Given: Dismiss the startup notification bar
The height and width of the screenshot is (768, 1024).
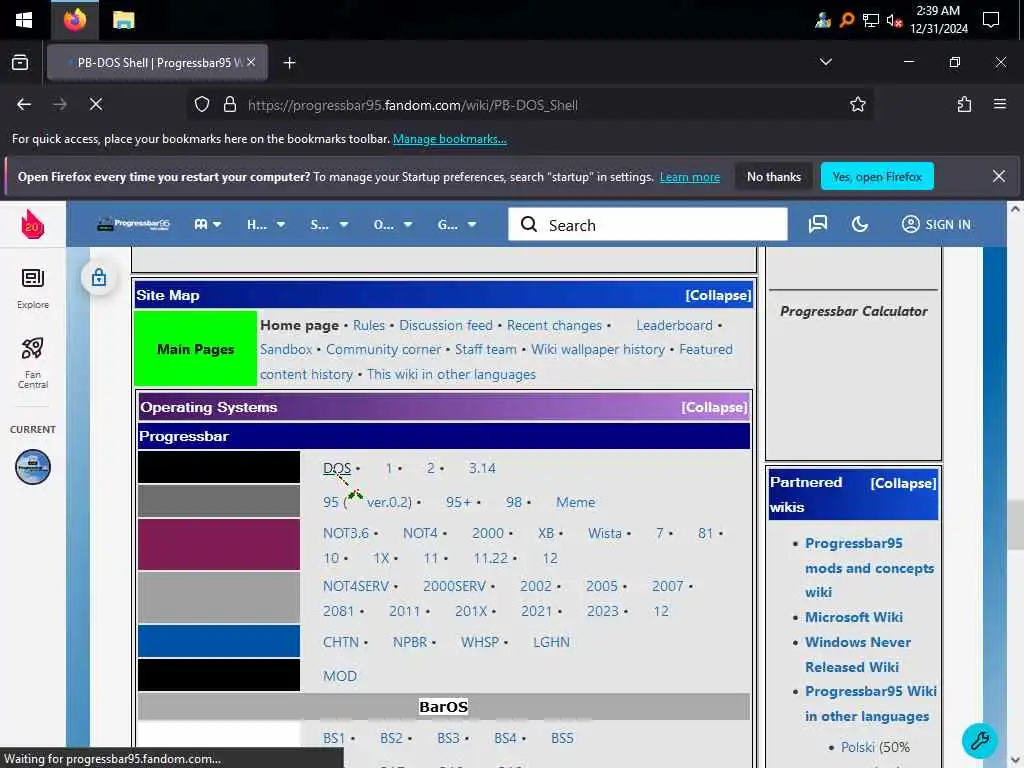Looking at the screenshot, I should pos(999,176).
